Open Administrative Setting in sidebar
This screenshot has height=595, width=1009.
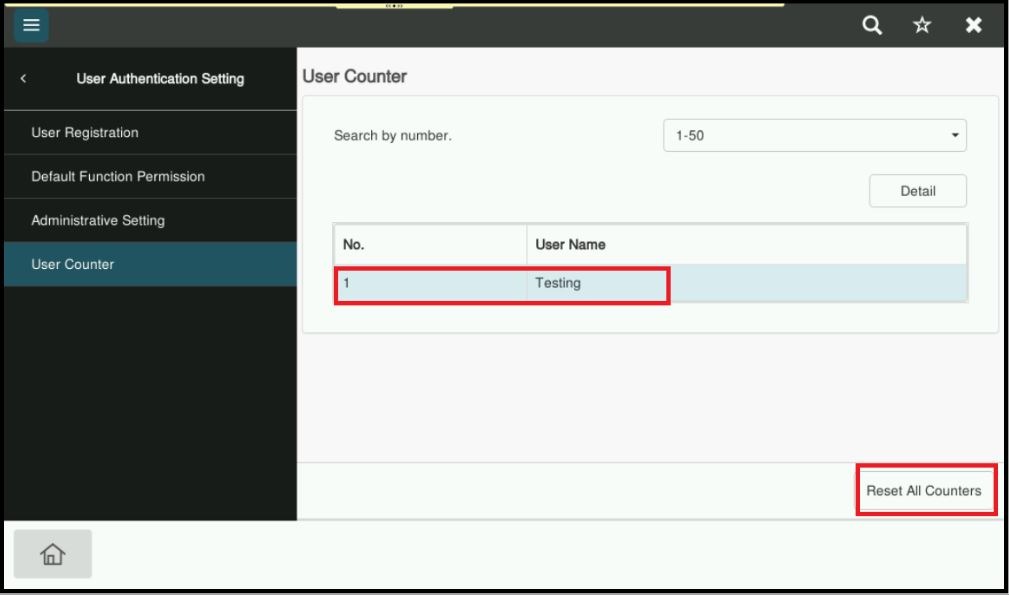click(x=98, y=220)
